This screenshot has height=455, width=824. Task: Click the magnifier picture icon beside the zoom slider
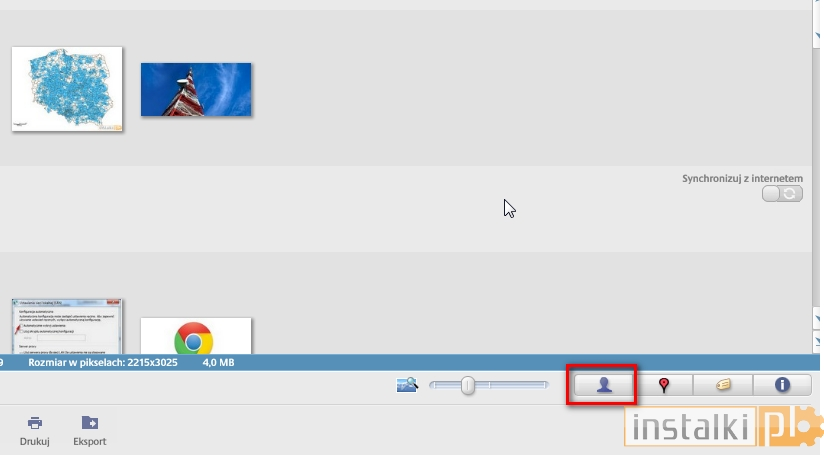coord(407,385)
